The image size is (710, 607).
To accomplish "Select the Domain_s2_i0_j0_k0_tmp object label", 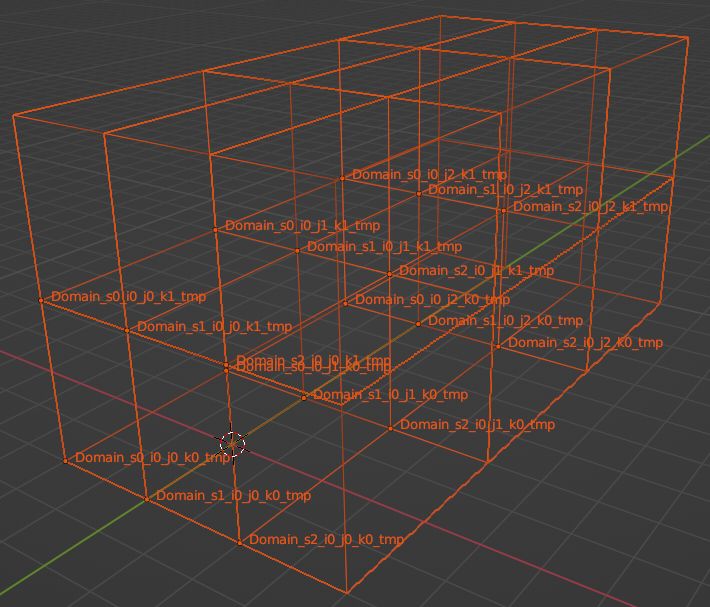I will pos(326,540).
